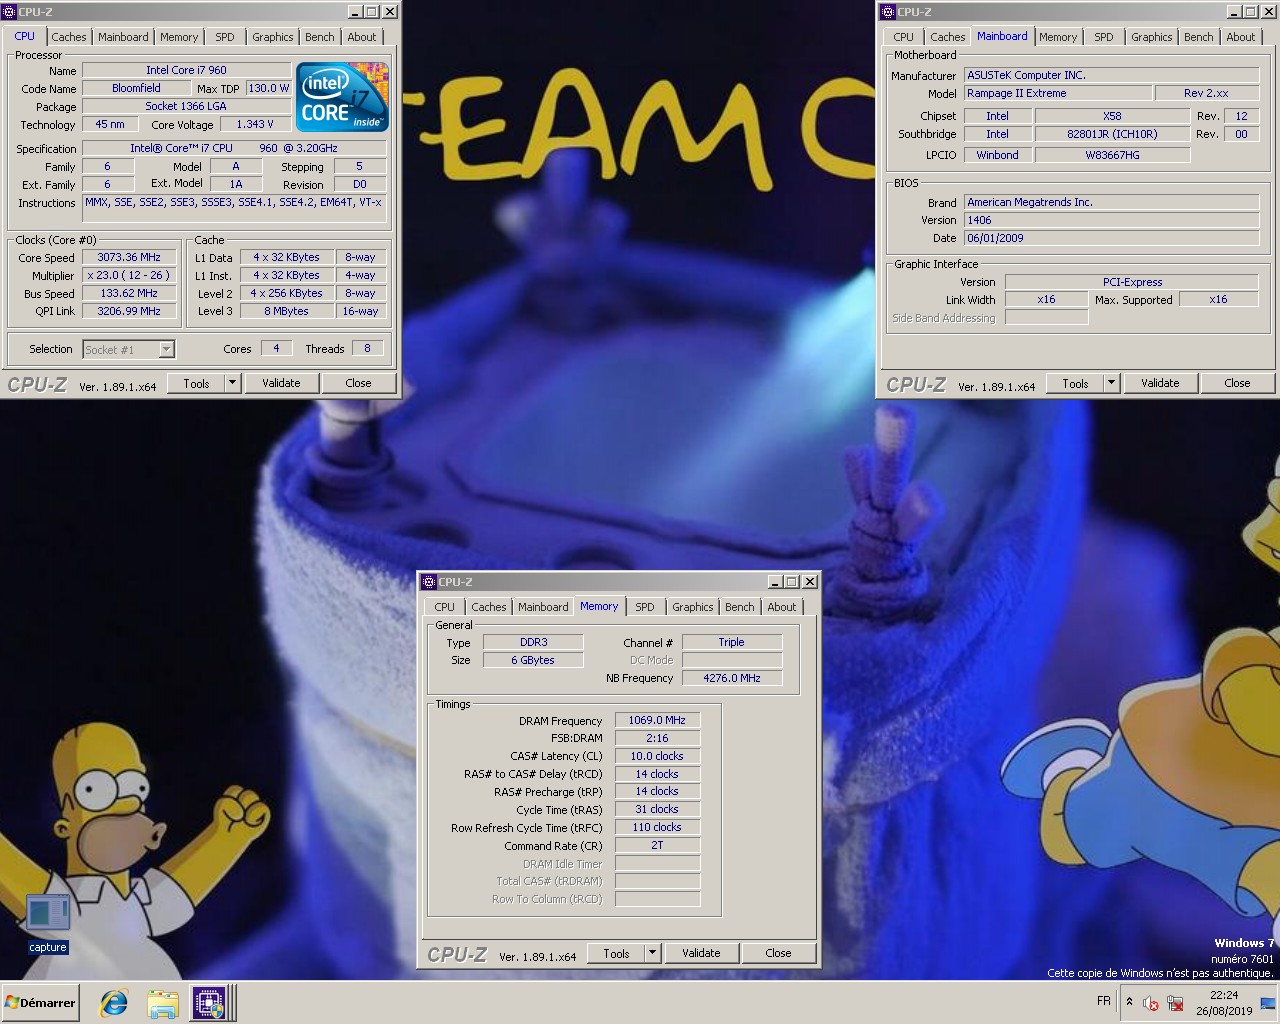Click Close button in the CPU window
Viewport: 1280px width, 1024px height.
pyautogui.click(x=358, y=383)
